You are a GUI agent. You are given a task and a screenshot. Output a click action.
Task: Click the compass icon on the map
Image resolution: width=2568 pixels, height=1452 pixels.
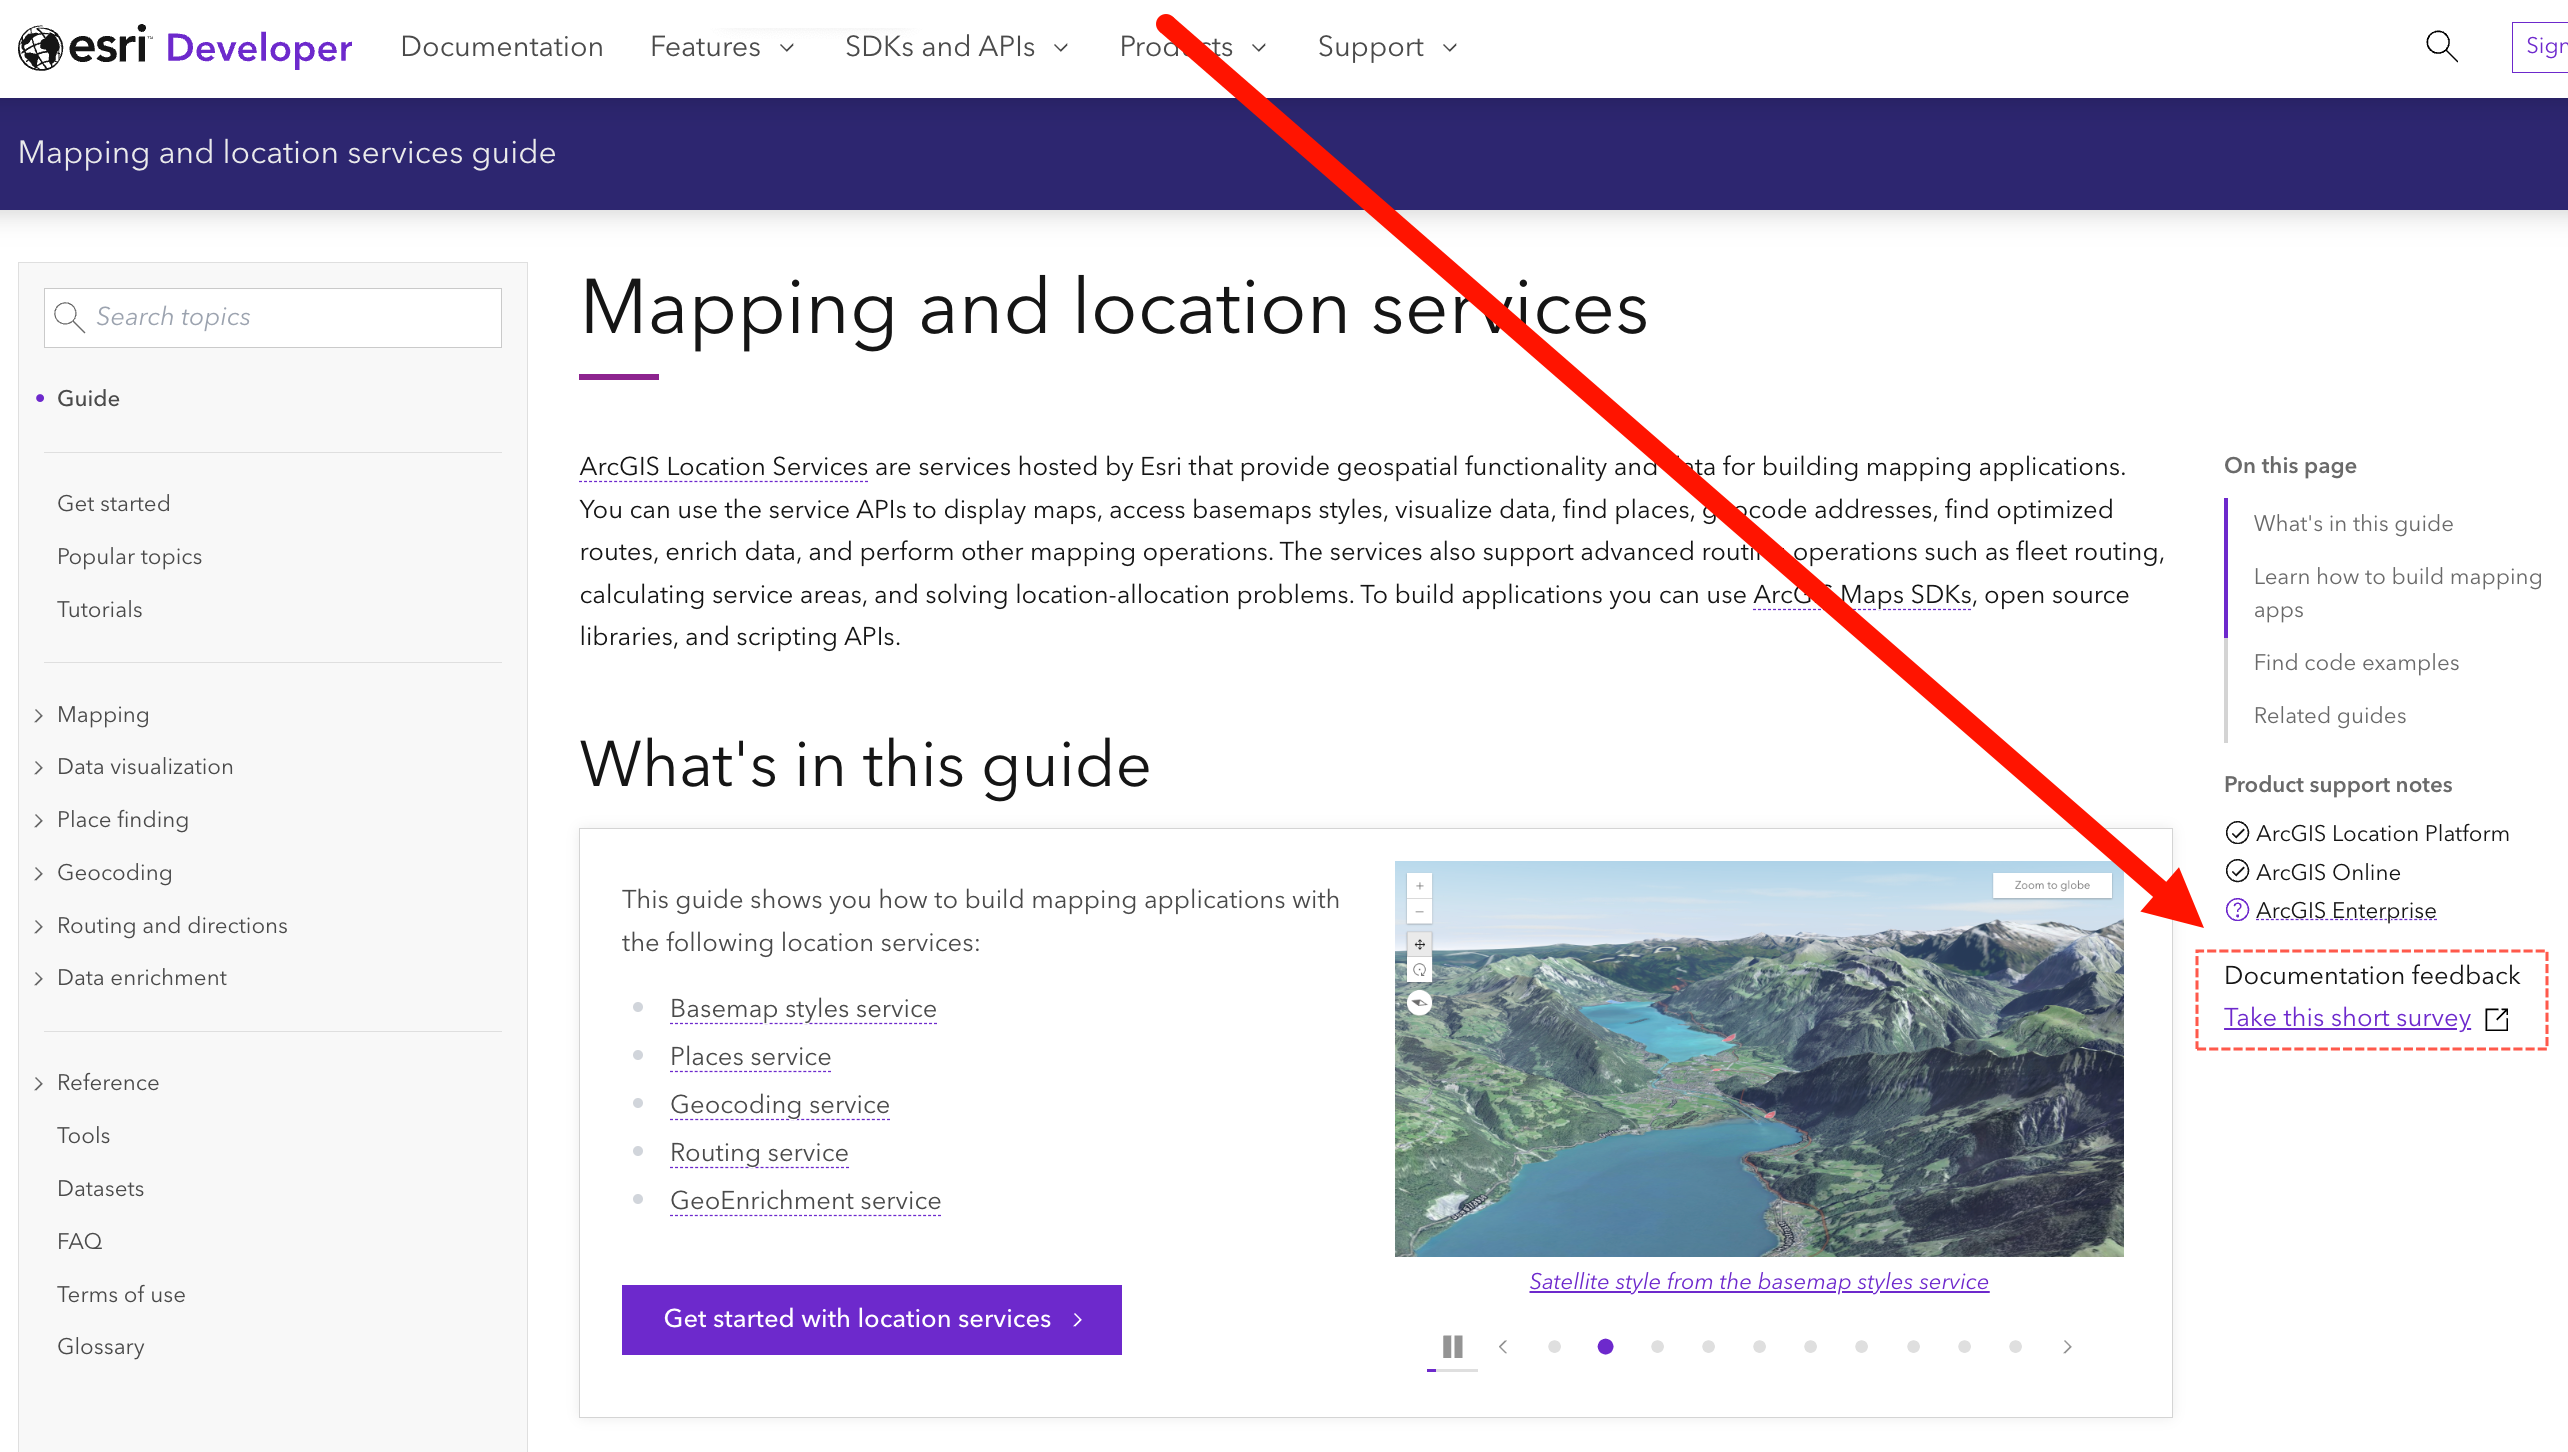tap(1419, 1003)
